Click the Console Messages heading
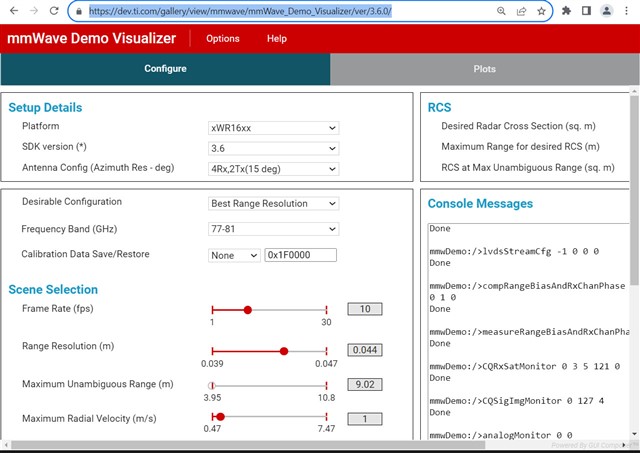Screen dimensions: 640x453 click(x=480, y=203)
